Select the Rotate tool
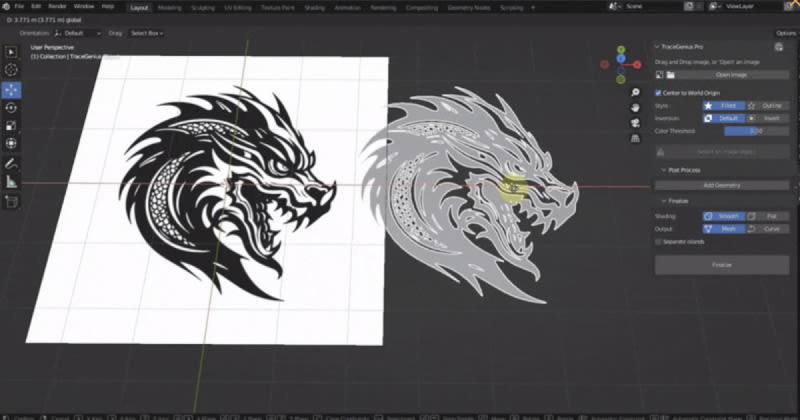This screenshot has height=420, width=800. 11,107
